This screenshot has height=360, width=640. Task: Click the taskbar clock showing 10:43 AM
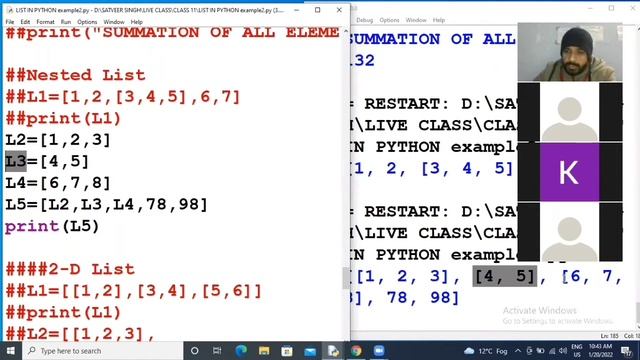click(x=600, y=351)
